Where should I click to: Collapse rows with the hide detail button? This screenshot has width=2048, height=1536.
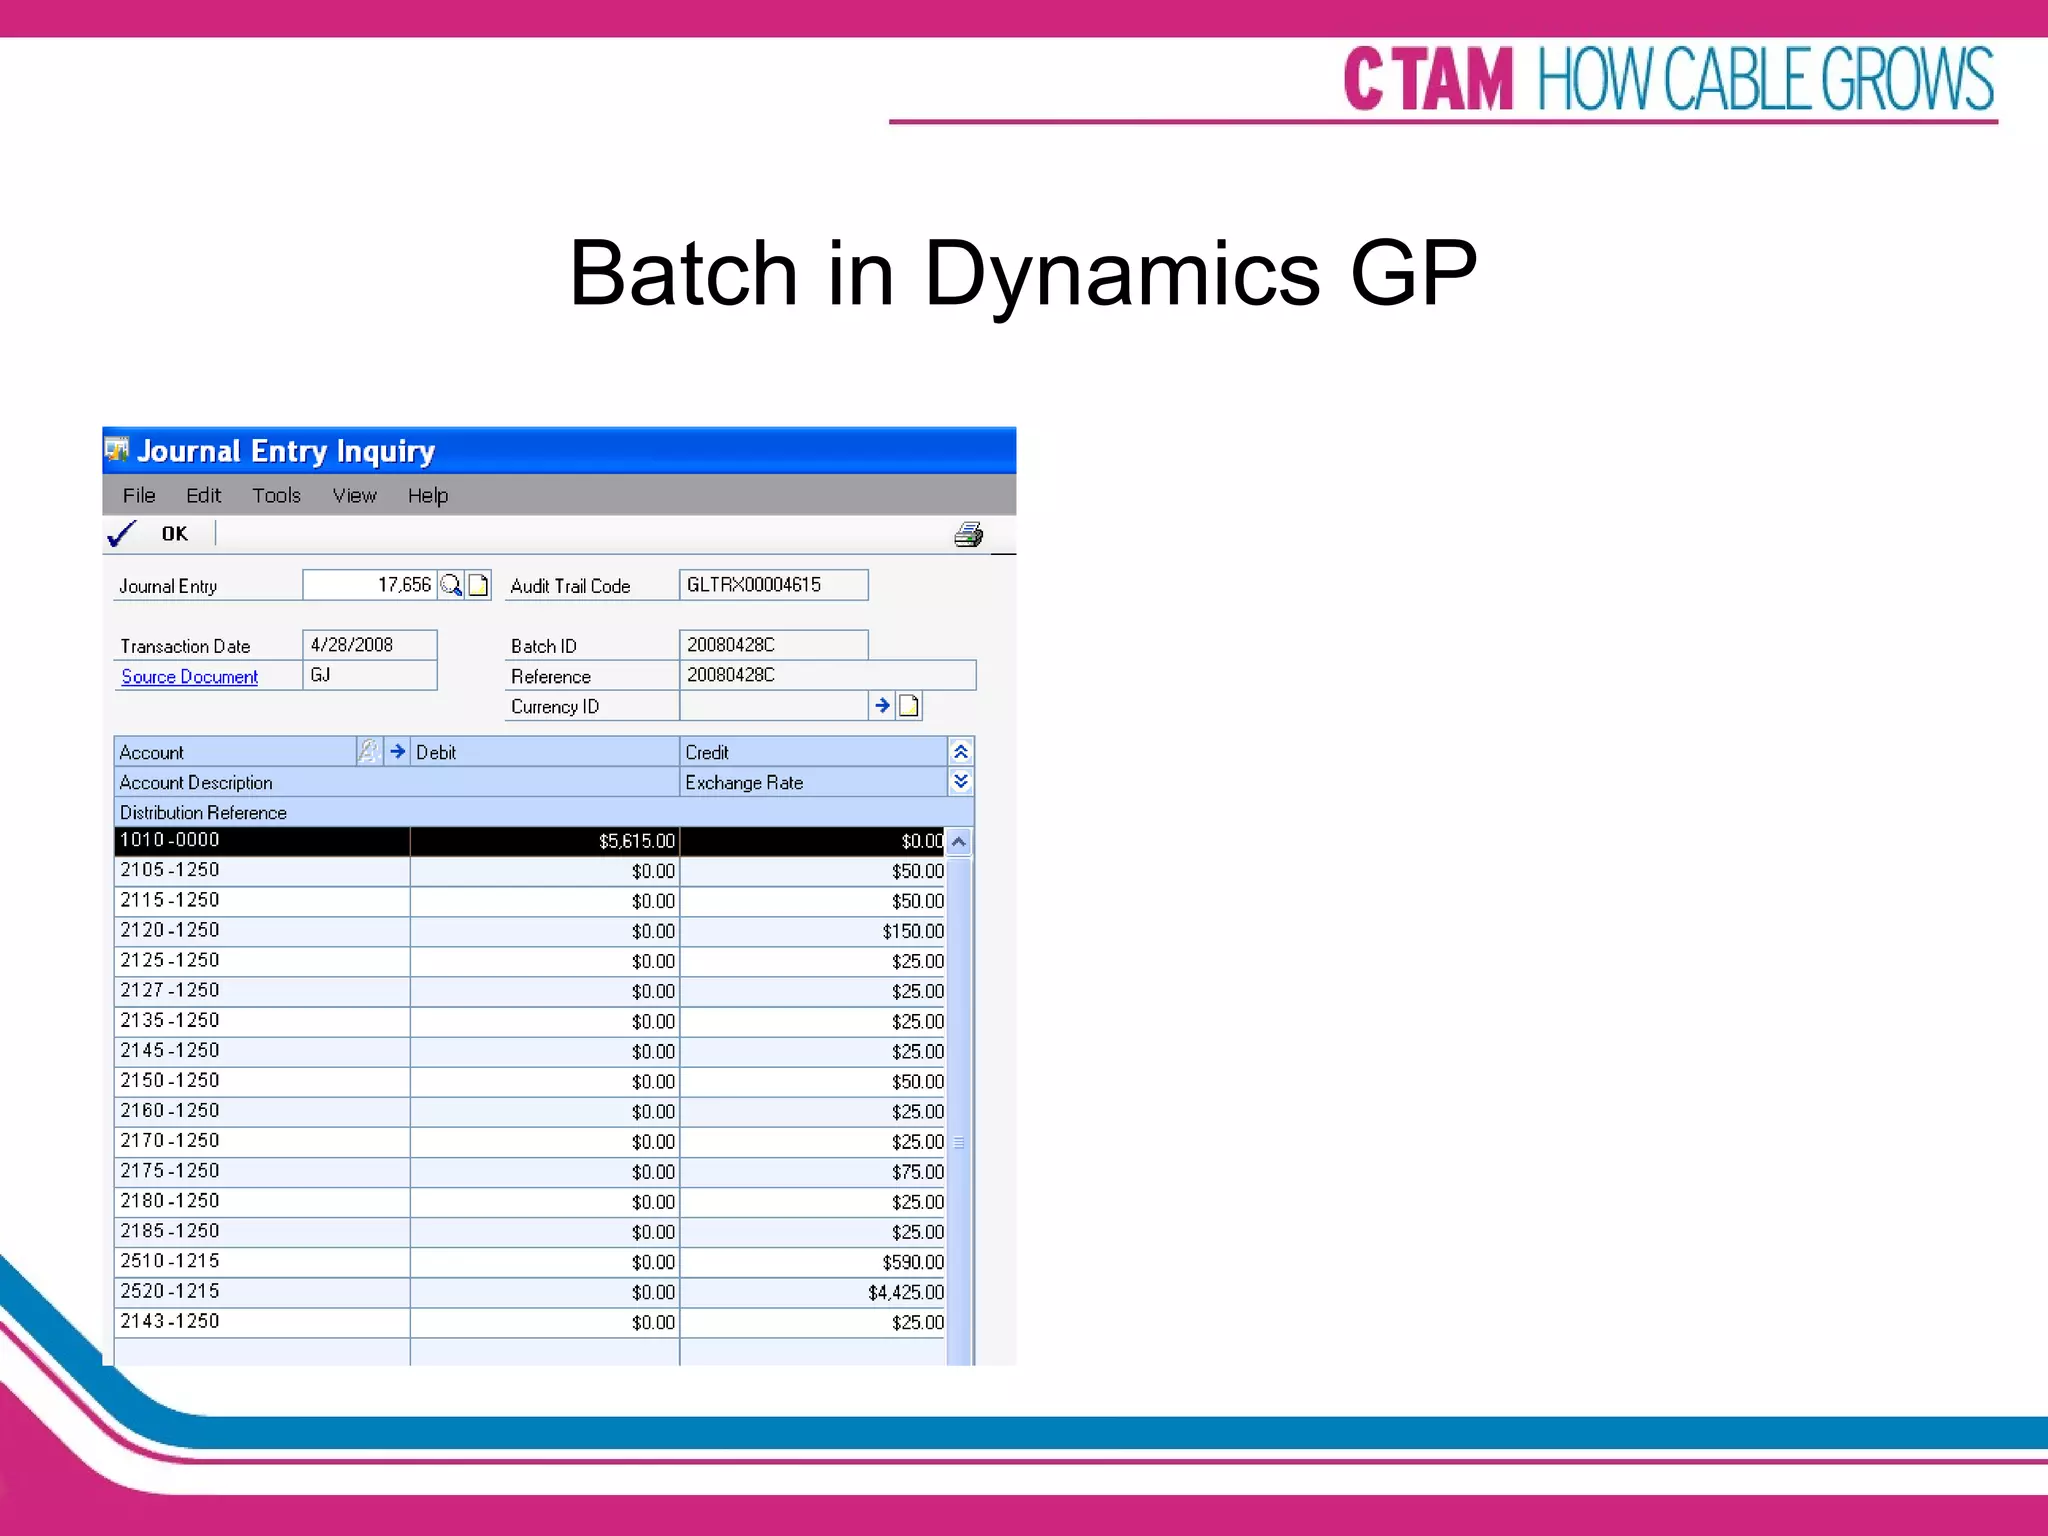coord(961,751)
